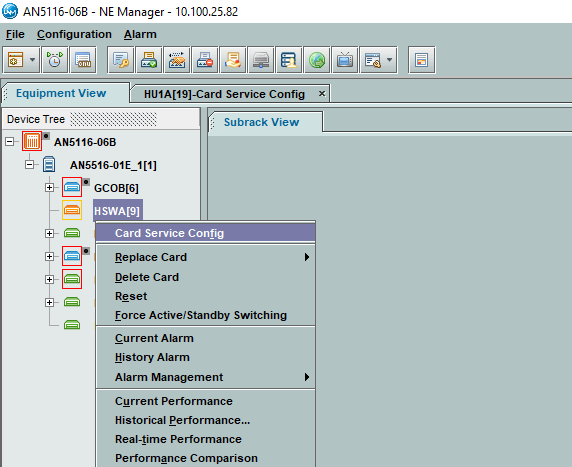
Task: Click the television toolbar icon
Action: click(345, 60)
